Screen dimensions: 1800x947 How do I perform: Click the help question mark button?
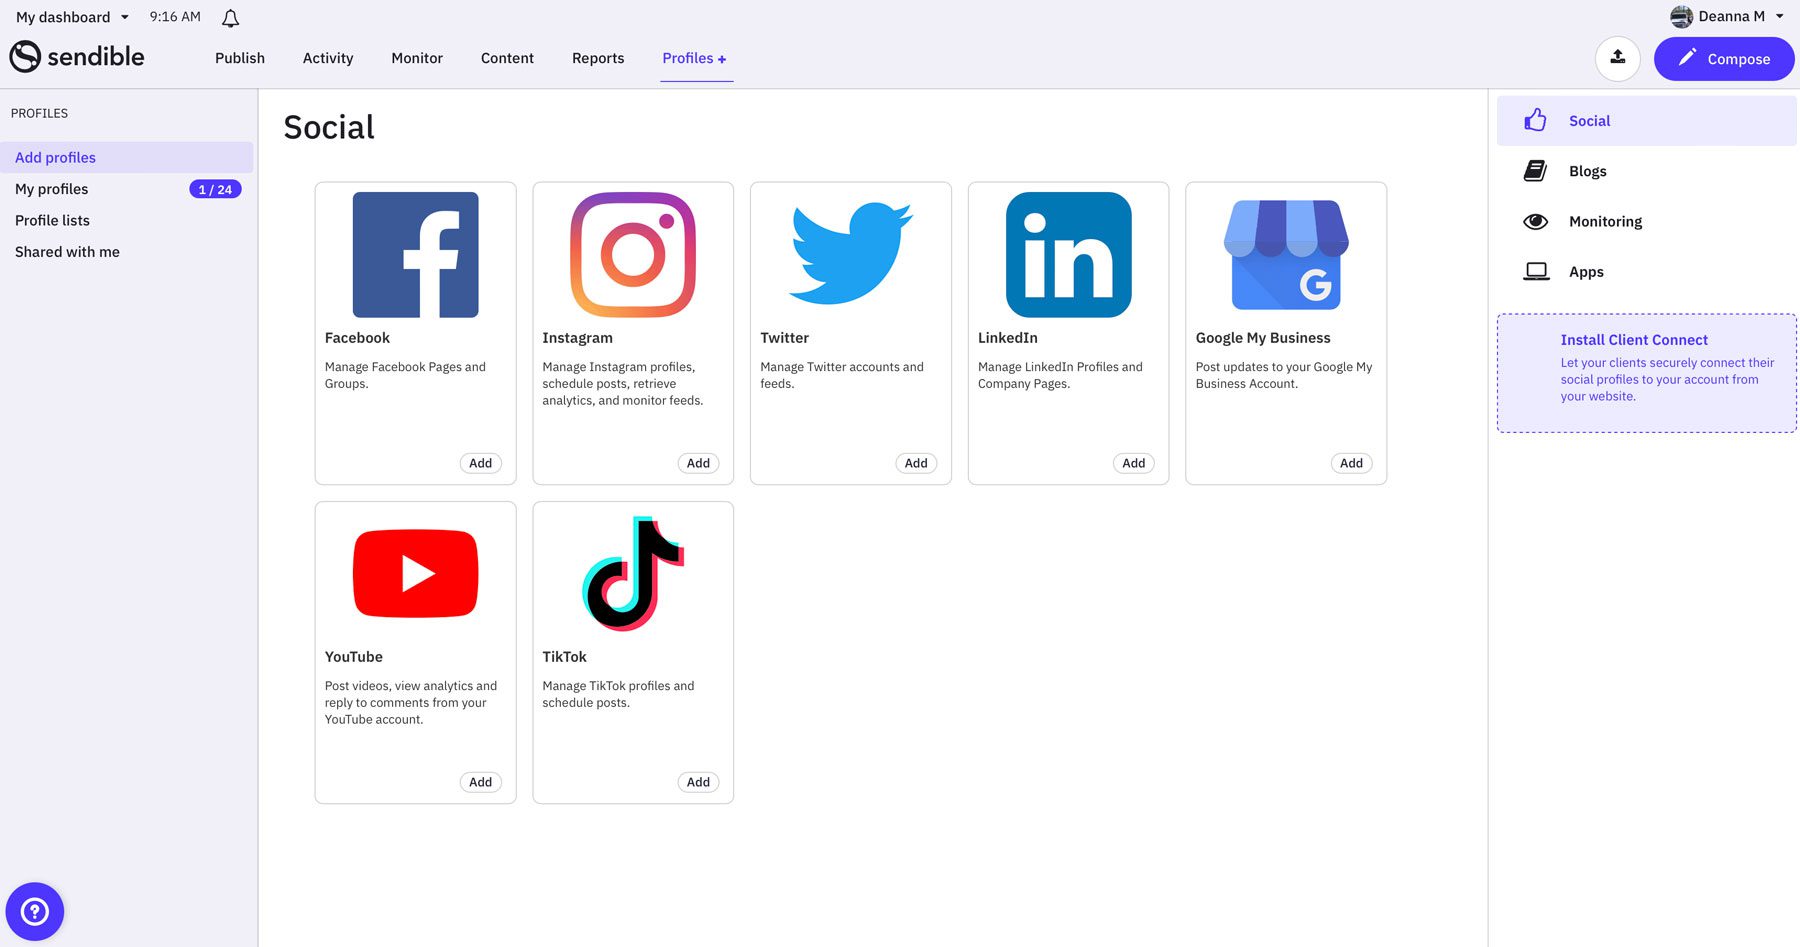pos(34,911)
